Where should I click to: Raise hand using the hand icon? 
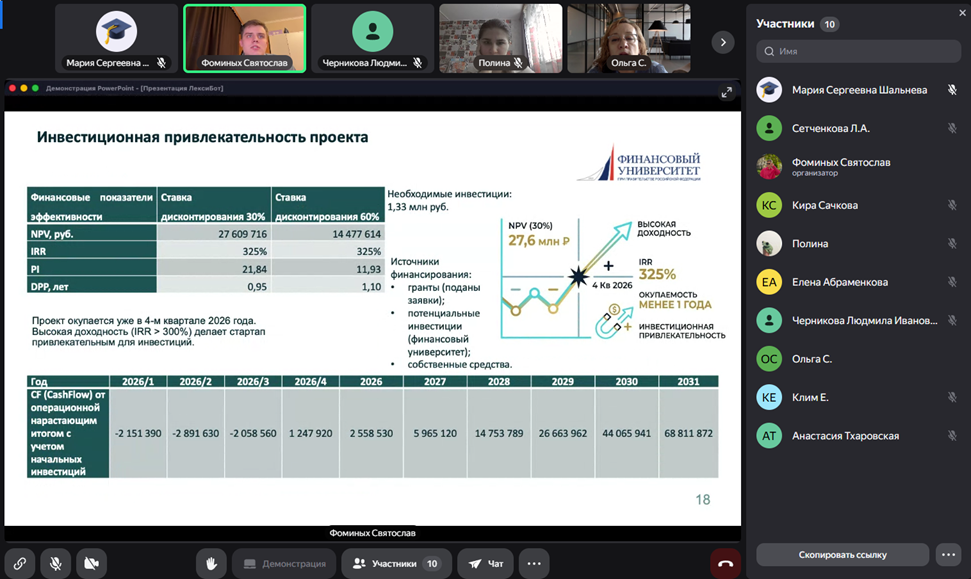[211, 563]
